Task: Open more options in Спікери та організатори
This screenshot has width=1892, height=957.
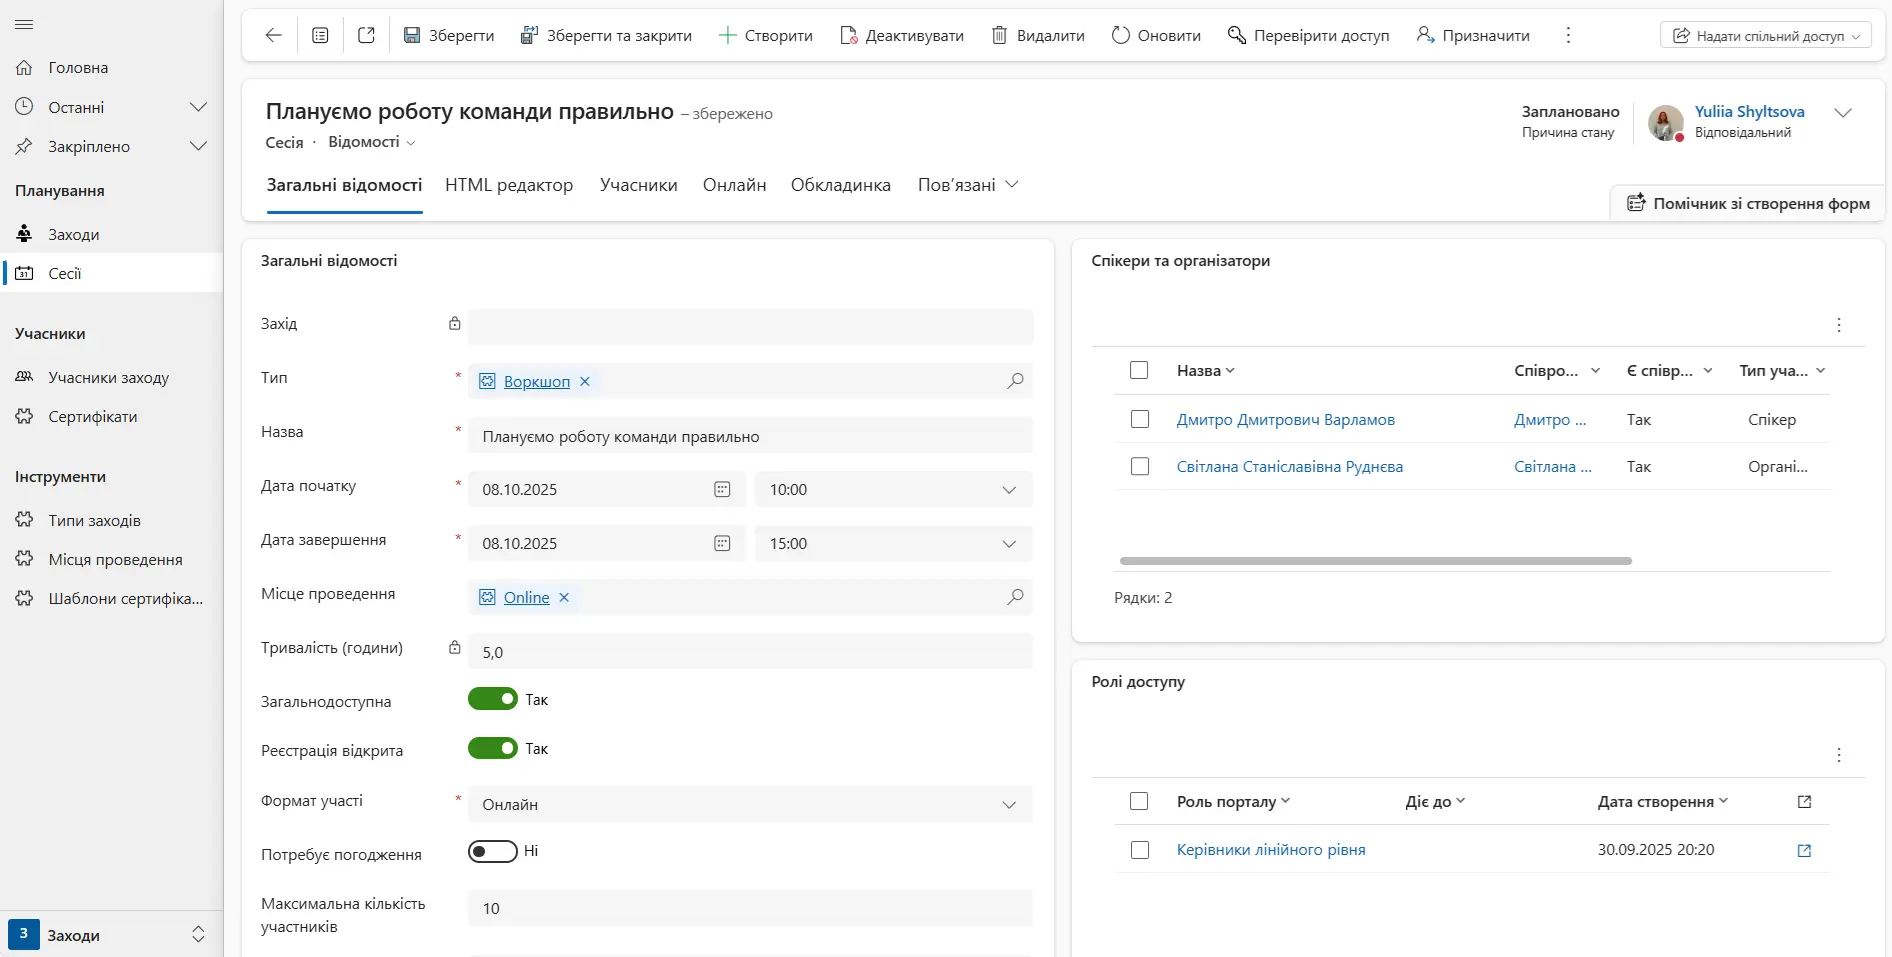Action: [1838, 325]
